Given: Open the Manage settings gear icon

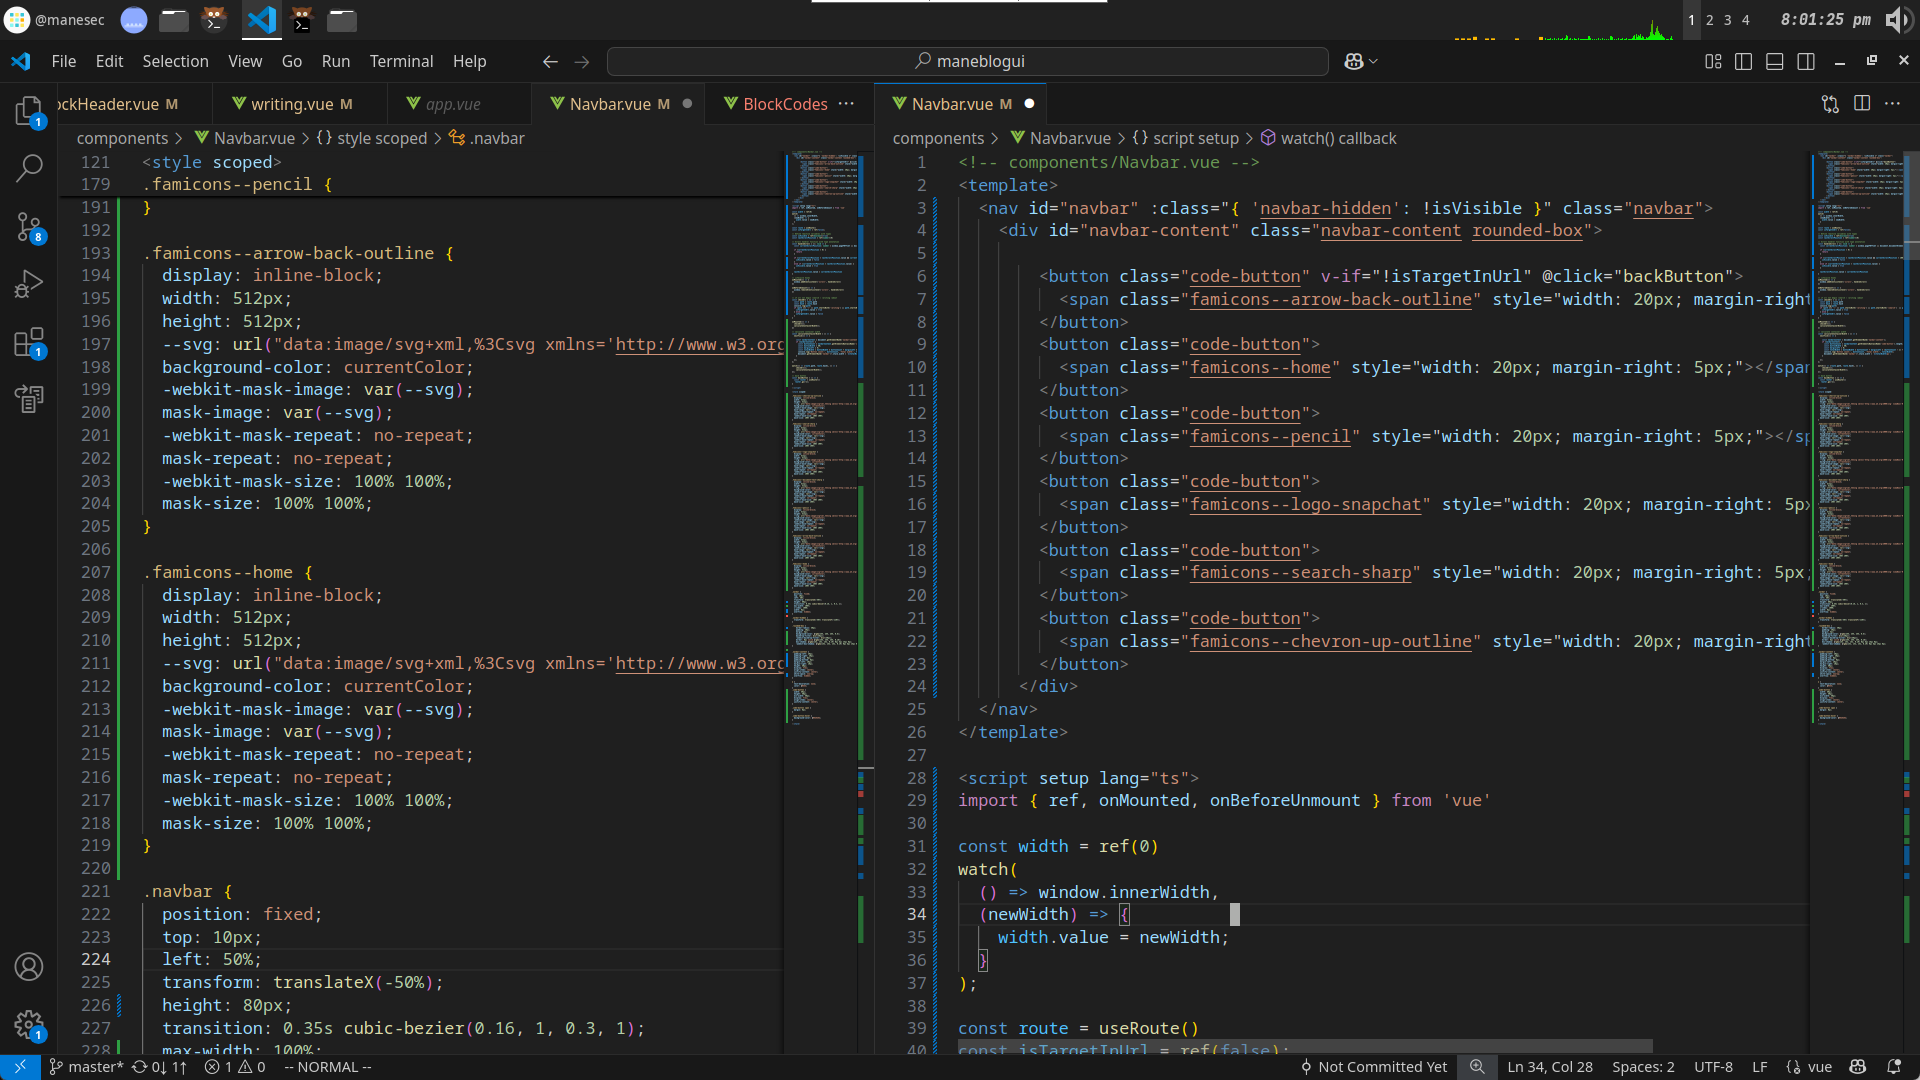Looking at the screenshot, I should click(29, 1025).
